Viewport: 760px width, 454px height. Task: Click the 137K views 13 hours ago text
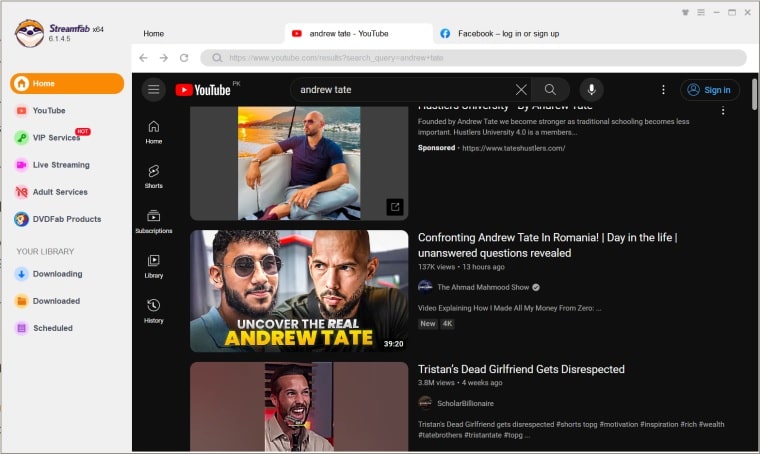click(x=461, y=267)
